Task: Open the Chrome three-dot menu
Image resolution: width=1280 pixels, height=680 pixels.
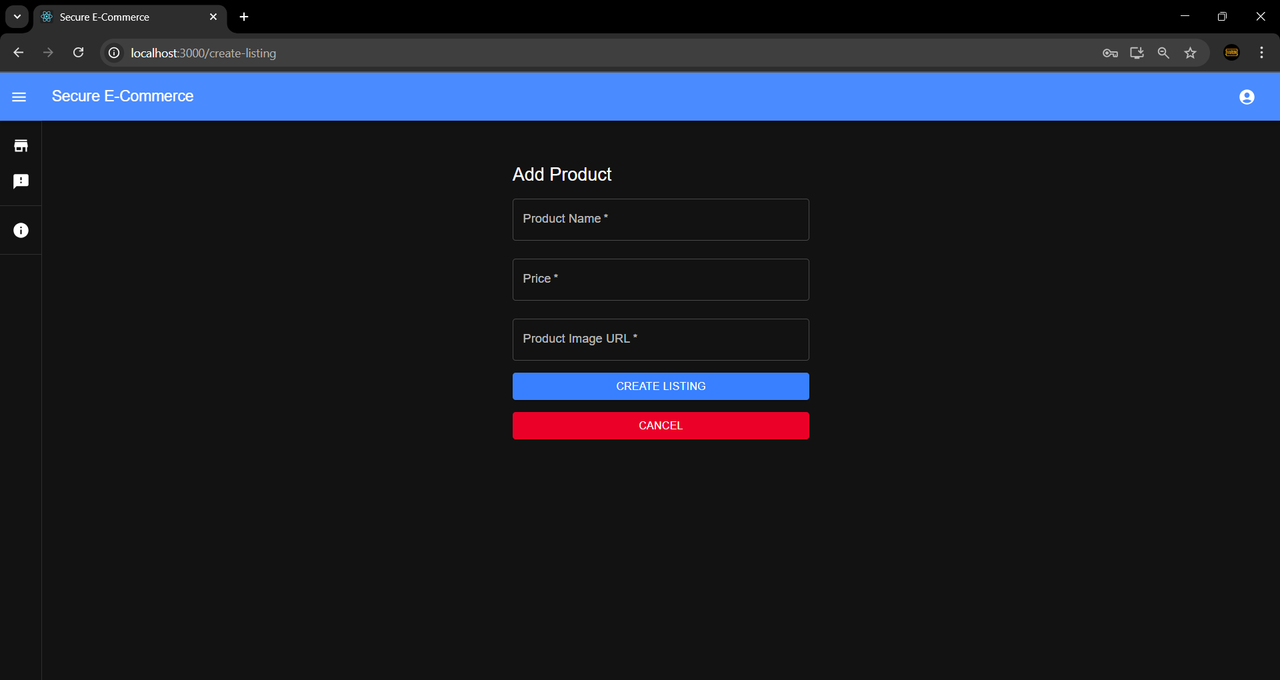Action: click(1261, 53)
